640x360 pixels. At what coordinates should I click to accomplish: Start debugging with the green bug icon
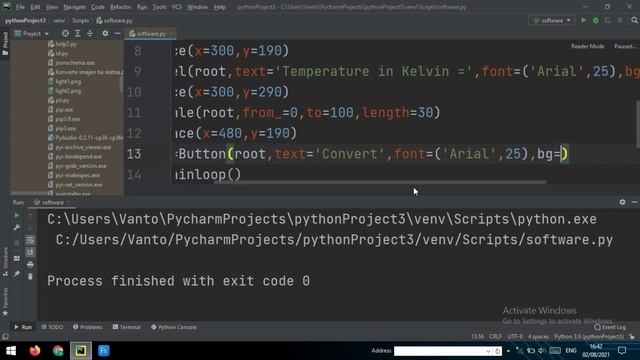click(596, 20)
